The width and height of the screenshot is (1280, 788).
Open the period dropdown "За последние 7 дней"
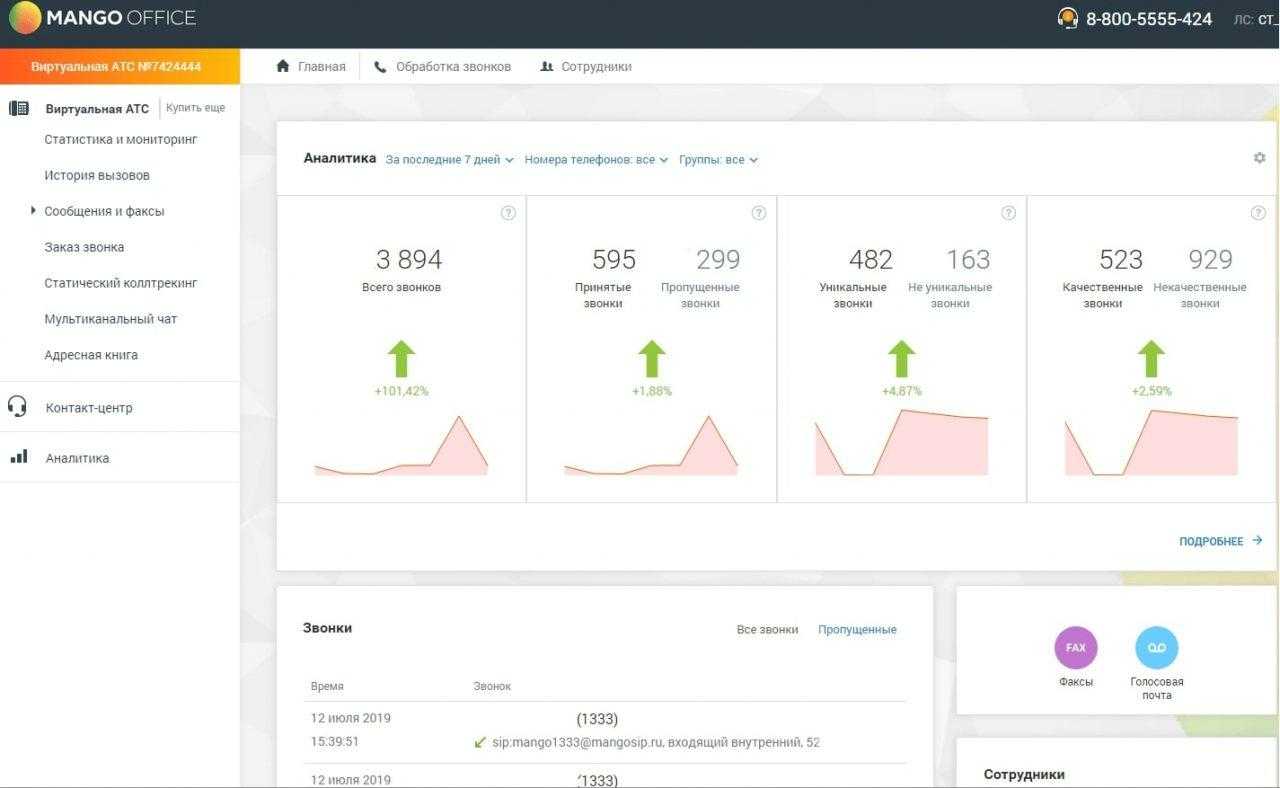point(449,160)
